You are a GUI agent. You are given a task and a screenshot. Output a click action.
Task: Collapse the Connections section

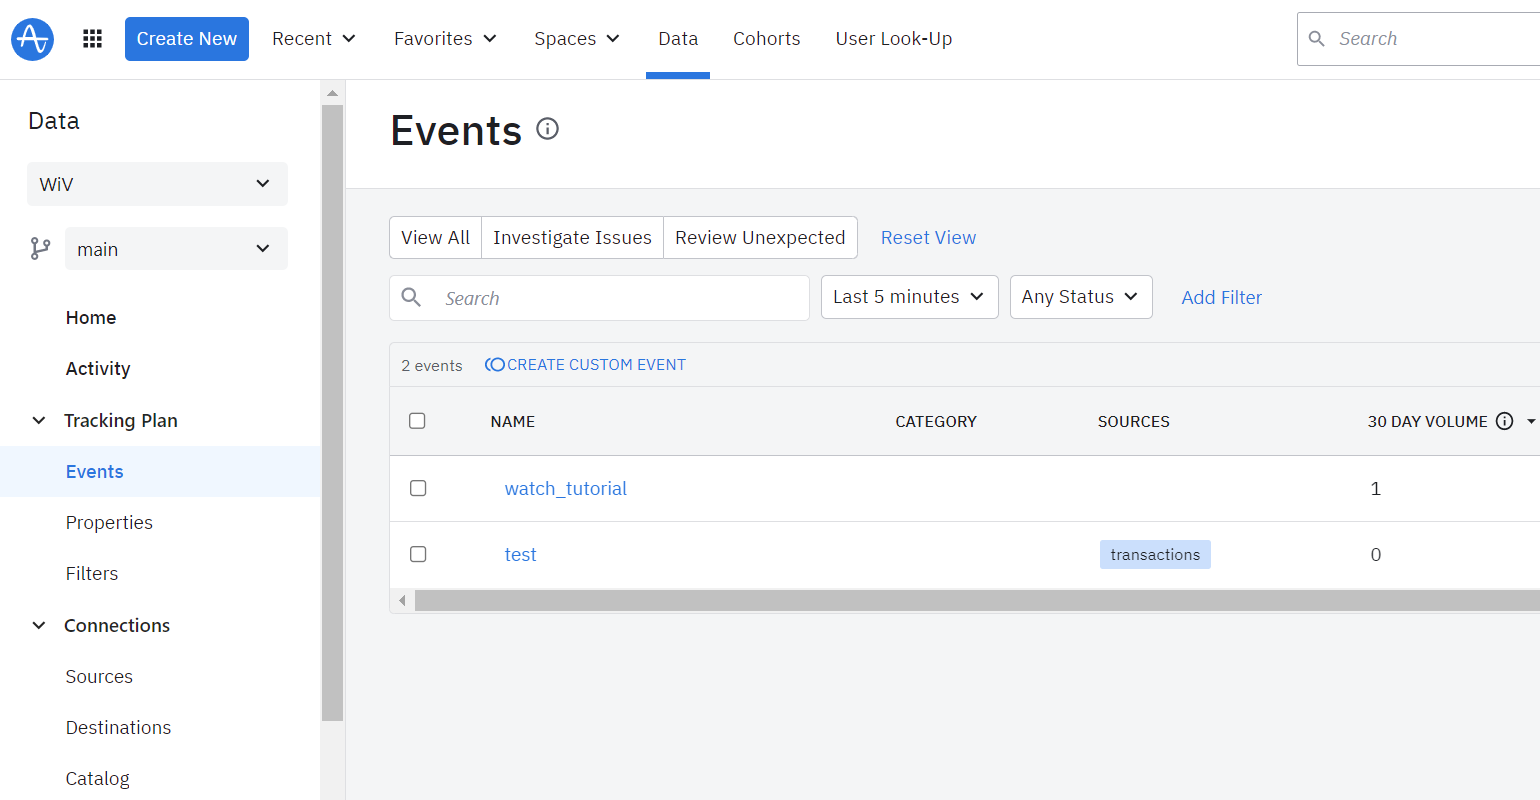pyautogui.click(x=39, y=626)
